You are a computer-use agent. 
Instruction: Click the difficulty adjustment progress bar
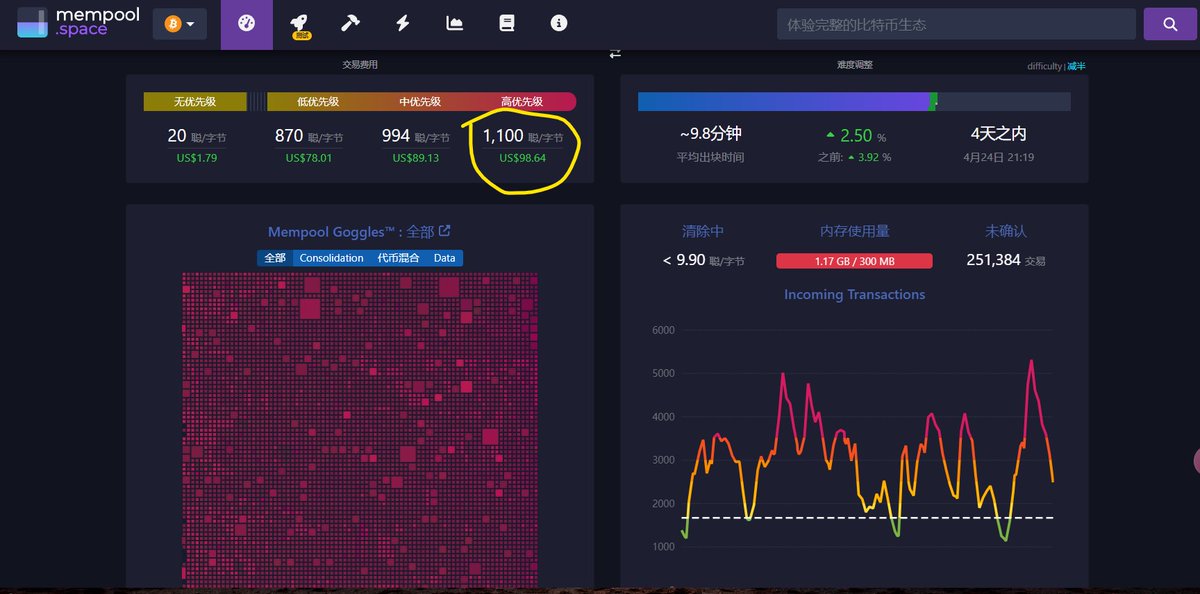[x=854, y=101]
